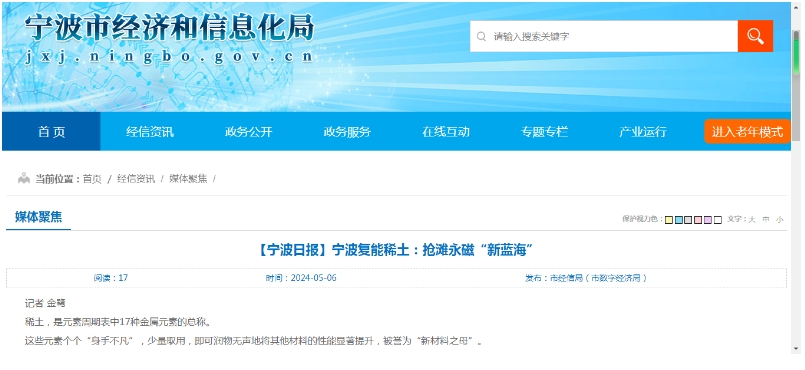805x370 pixels.
Task: Set text size to medium (中)
Action: pos(766,220)
